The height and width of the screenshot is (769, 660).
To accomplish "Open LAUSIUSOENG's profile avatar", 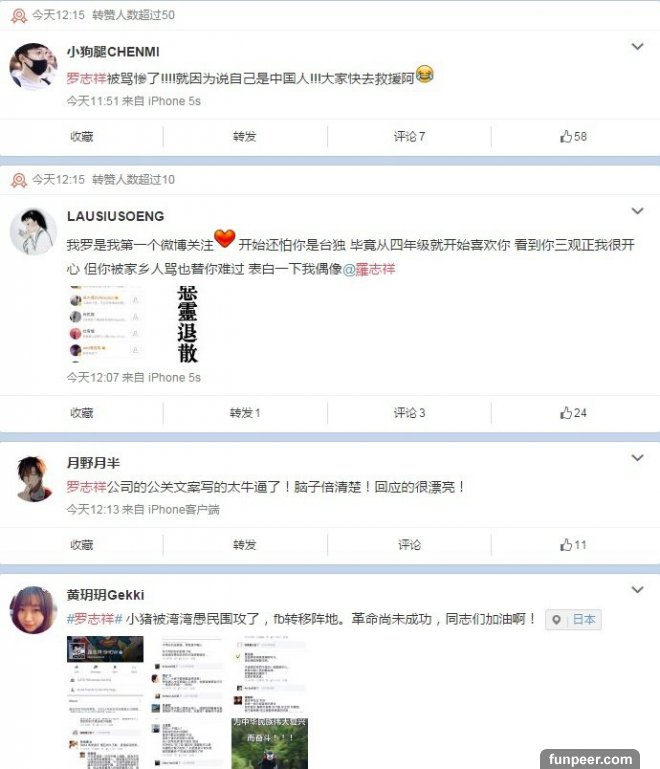I will [33, 231].
